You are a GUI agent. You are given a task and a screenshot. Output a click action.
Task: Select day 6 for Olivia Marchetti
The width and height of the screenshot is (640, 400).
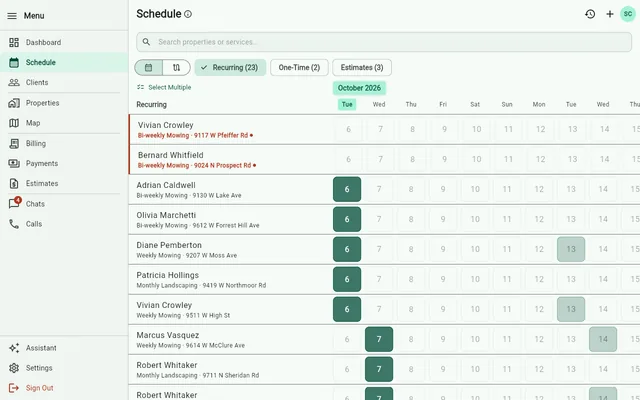click(x=347, y=219)
